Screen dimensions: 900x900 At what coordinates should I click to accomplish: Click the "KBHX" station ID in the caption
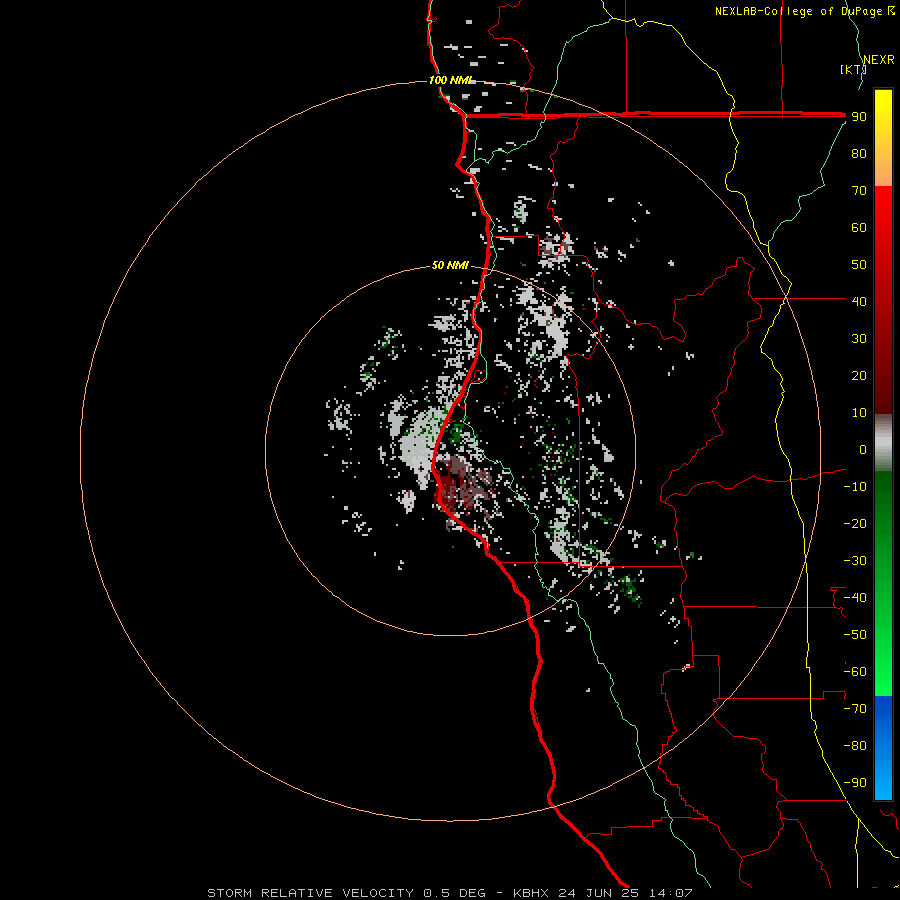(530, 893)
